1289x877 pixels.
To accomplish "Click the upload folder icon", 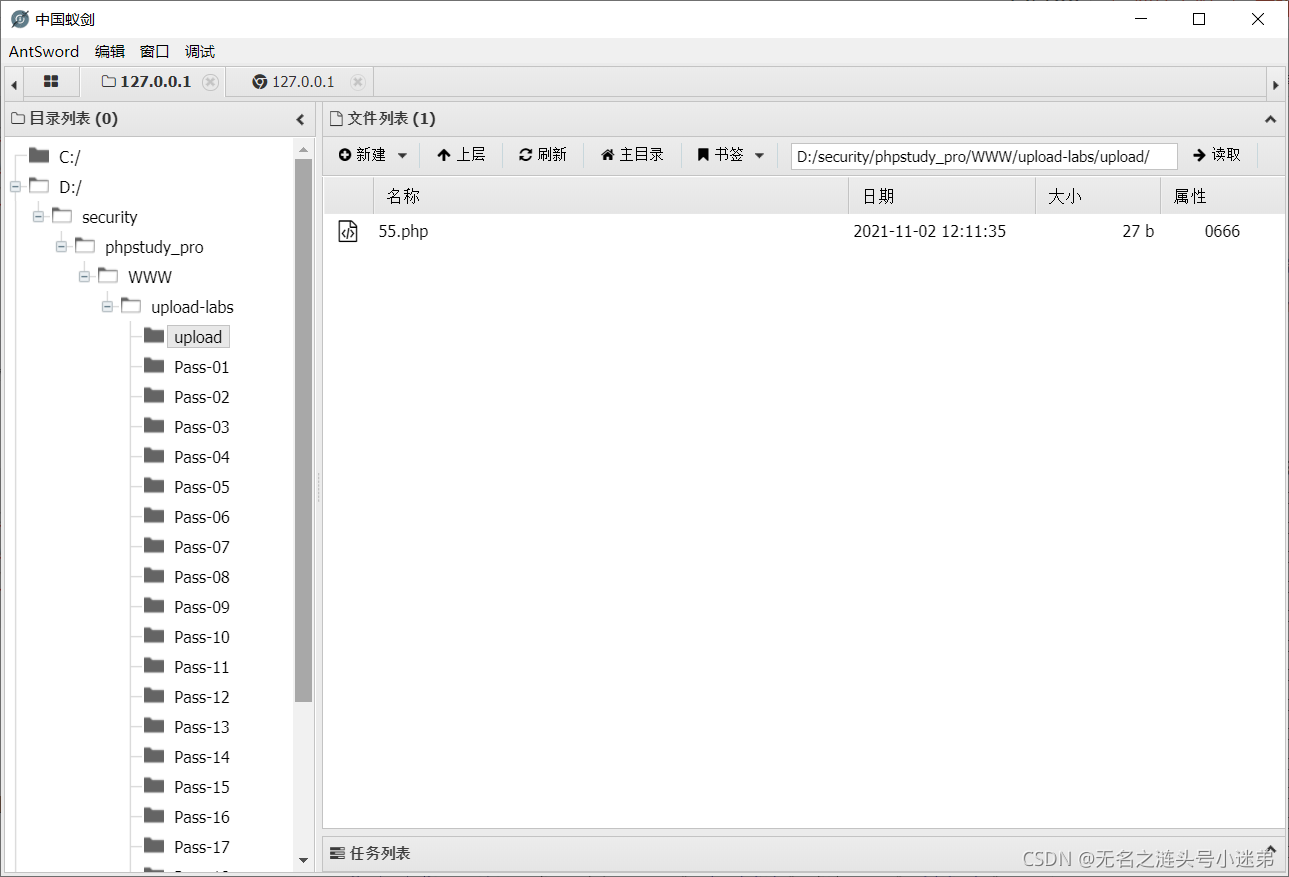I will (x=154, y=336).
